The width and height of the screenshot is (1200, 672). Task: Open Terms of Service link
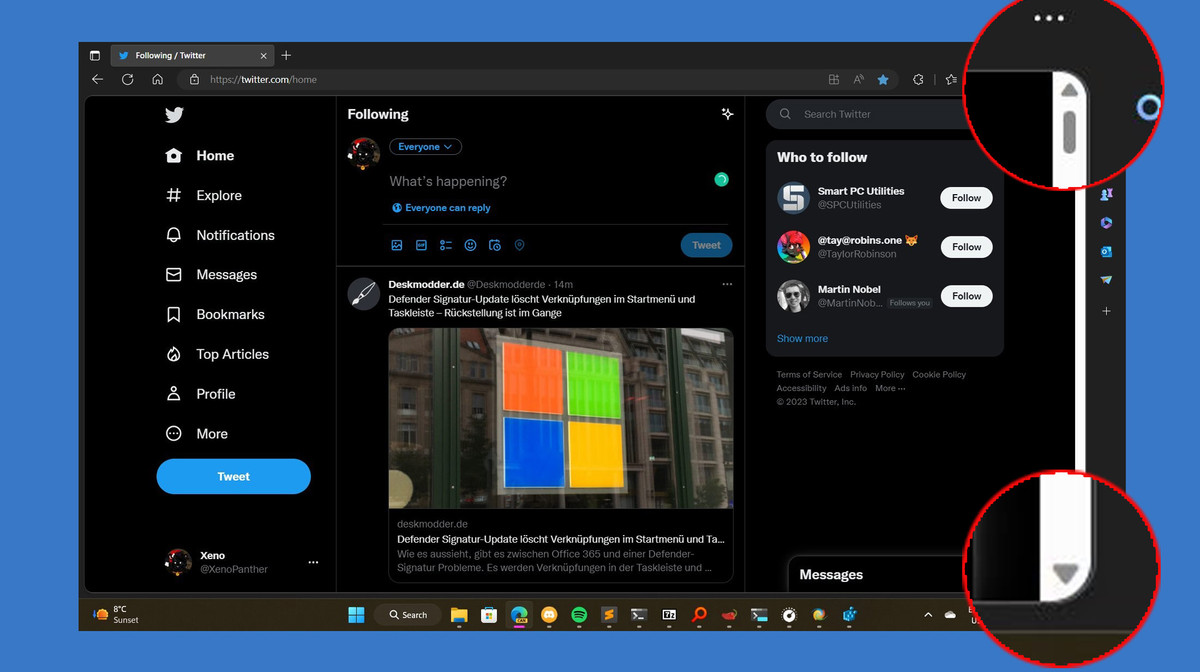click(809, 374)
